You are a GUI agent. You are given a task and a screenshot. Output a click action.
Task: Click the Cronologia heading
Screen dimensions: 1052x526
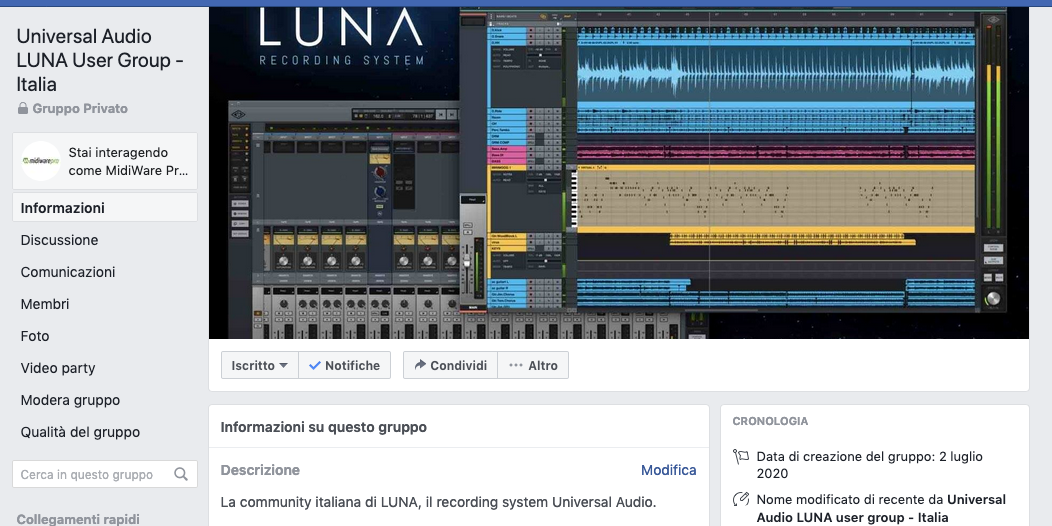(770, 421)
